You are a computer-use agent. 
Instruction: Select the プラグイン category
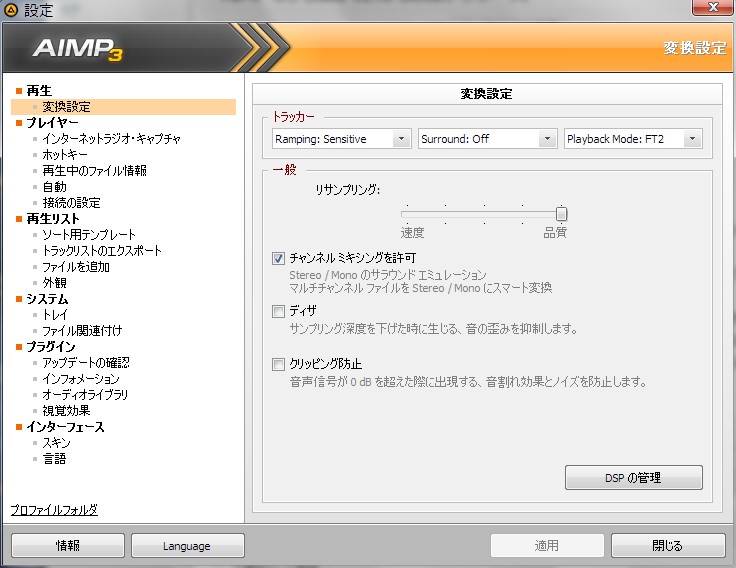[51, 347]
